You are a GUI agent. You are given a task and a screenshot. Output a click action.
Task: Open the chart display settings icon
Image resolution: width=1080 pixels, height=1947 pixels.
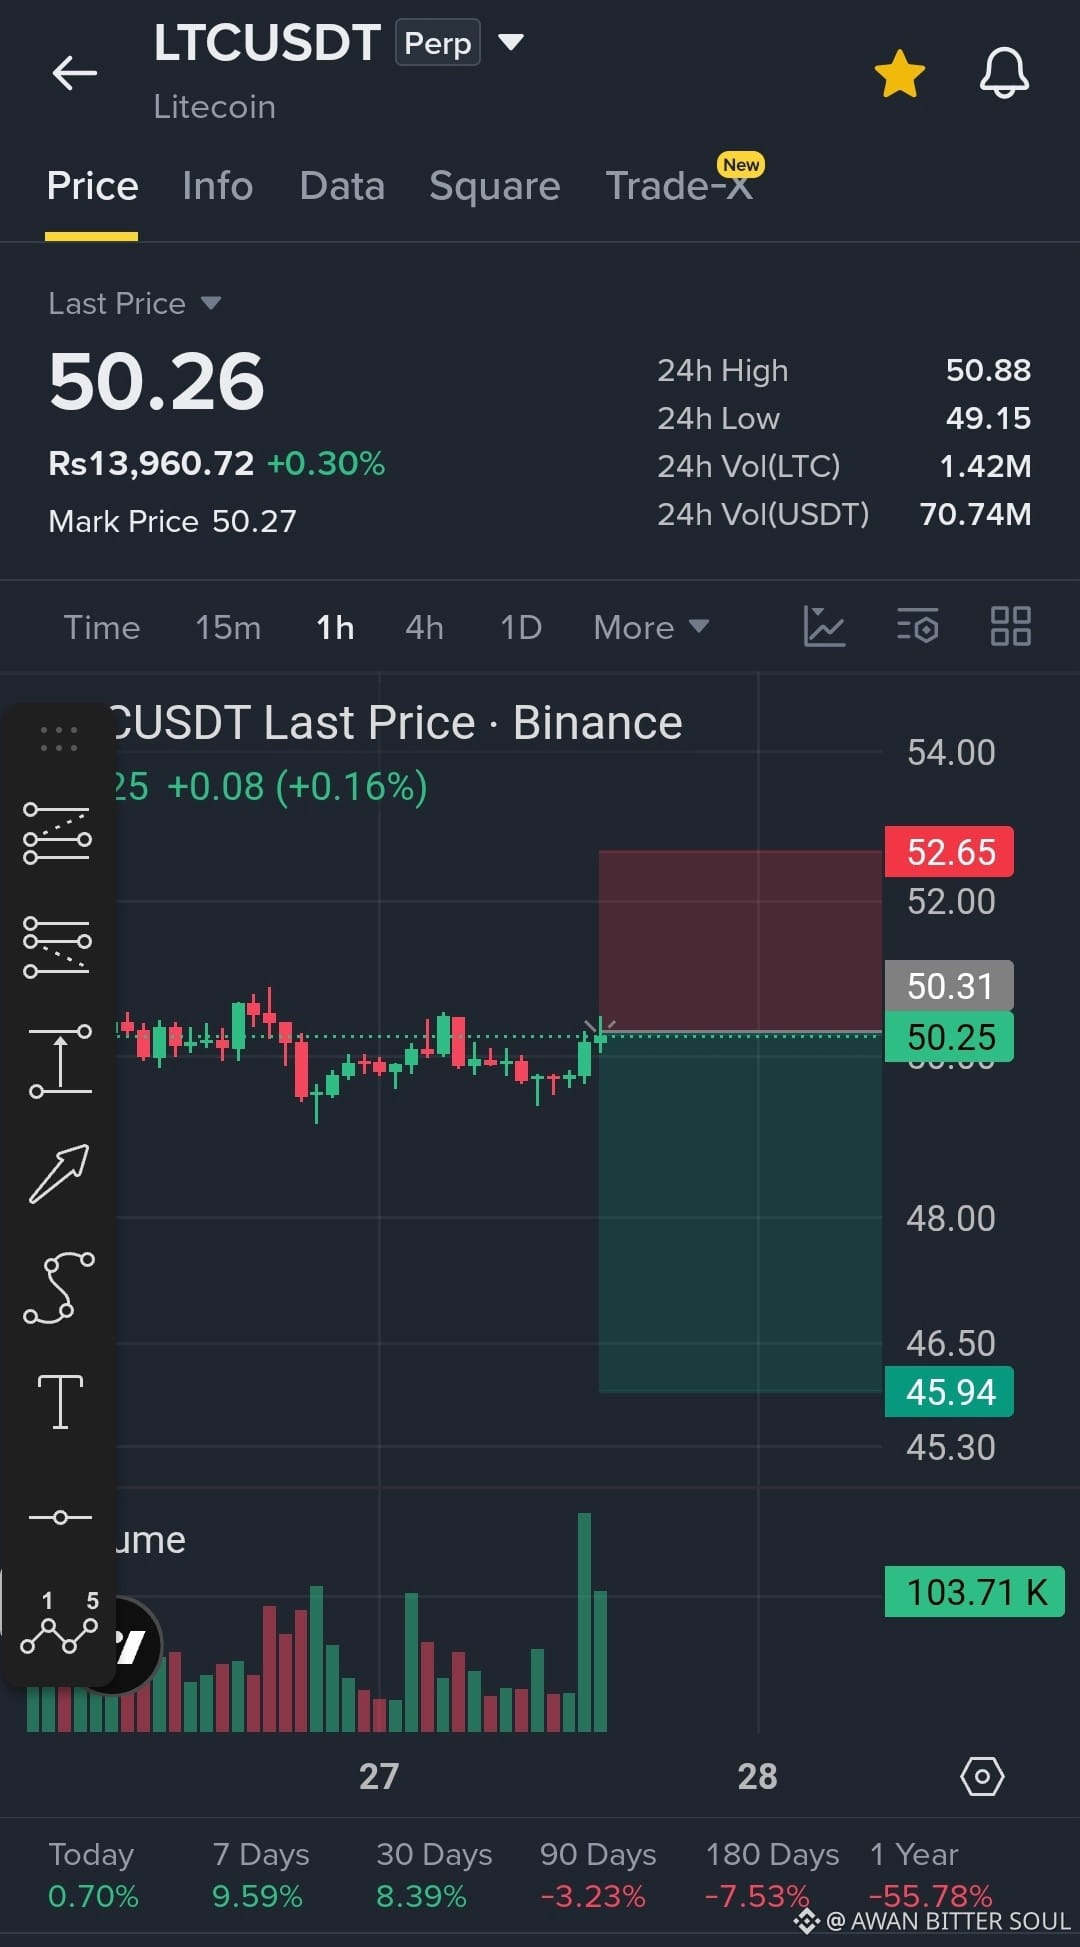click(x=917, y=627)
